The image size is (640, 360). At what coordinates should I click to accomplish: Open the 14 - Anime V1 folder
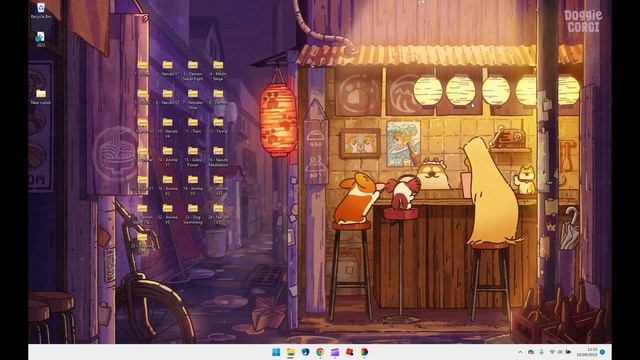[167, 157]
